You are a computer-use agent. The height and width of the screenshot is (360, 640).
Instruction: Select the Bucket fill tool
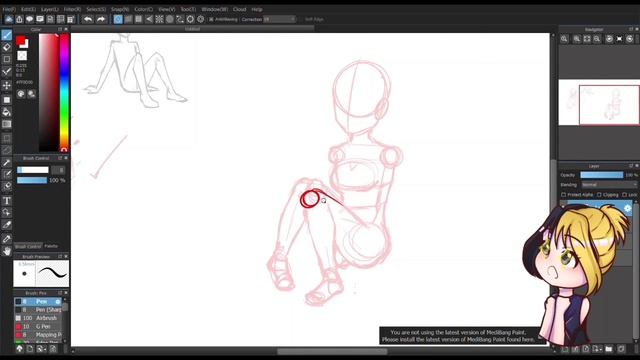point(7,112)
